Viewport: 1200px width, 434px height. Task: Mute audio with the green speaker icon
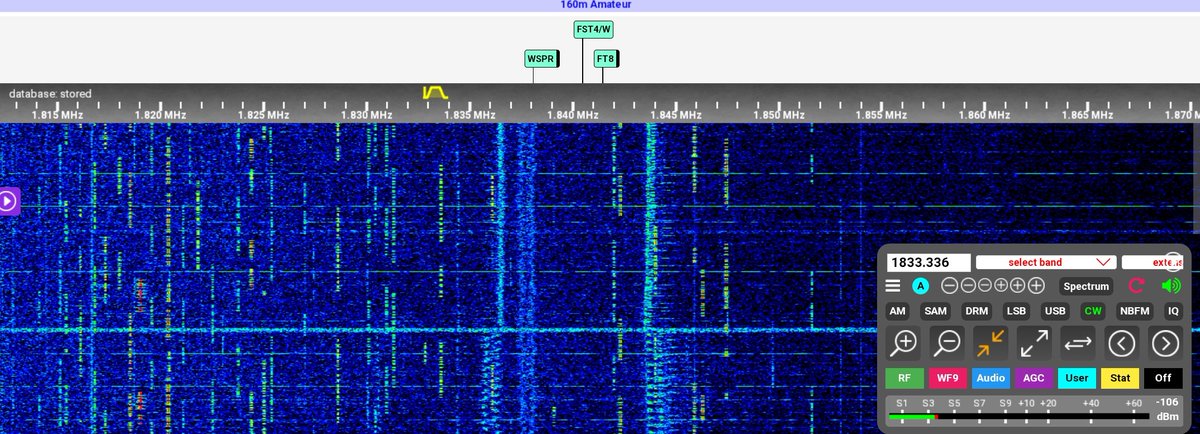click(1170, 286)
